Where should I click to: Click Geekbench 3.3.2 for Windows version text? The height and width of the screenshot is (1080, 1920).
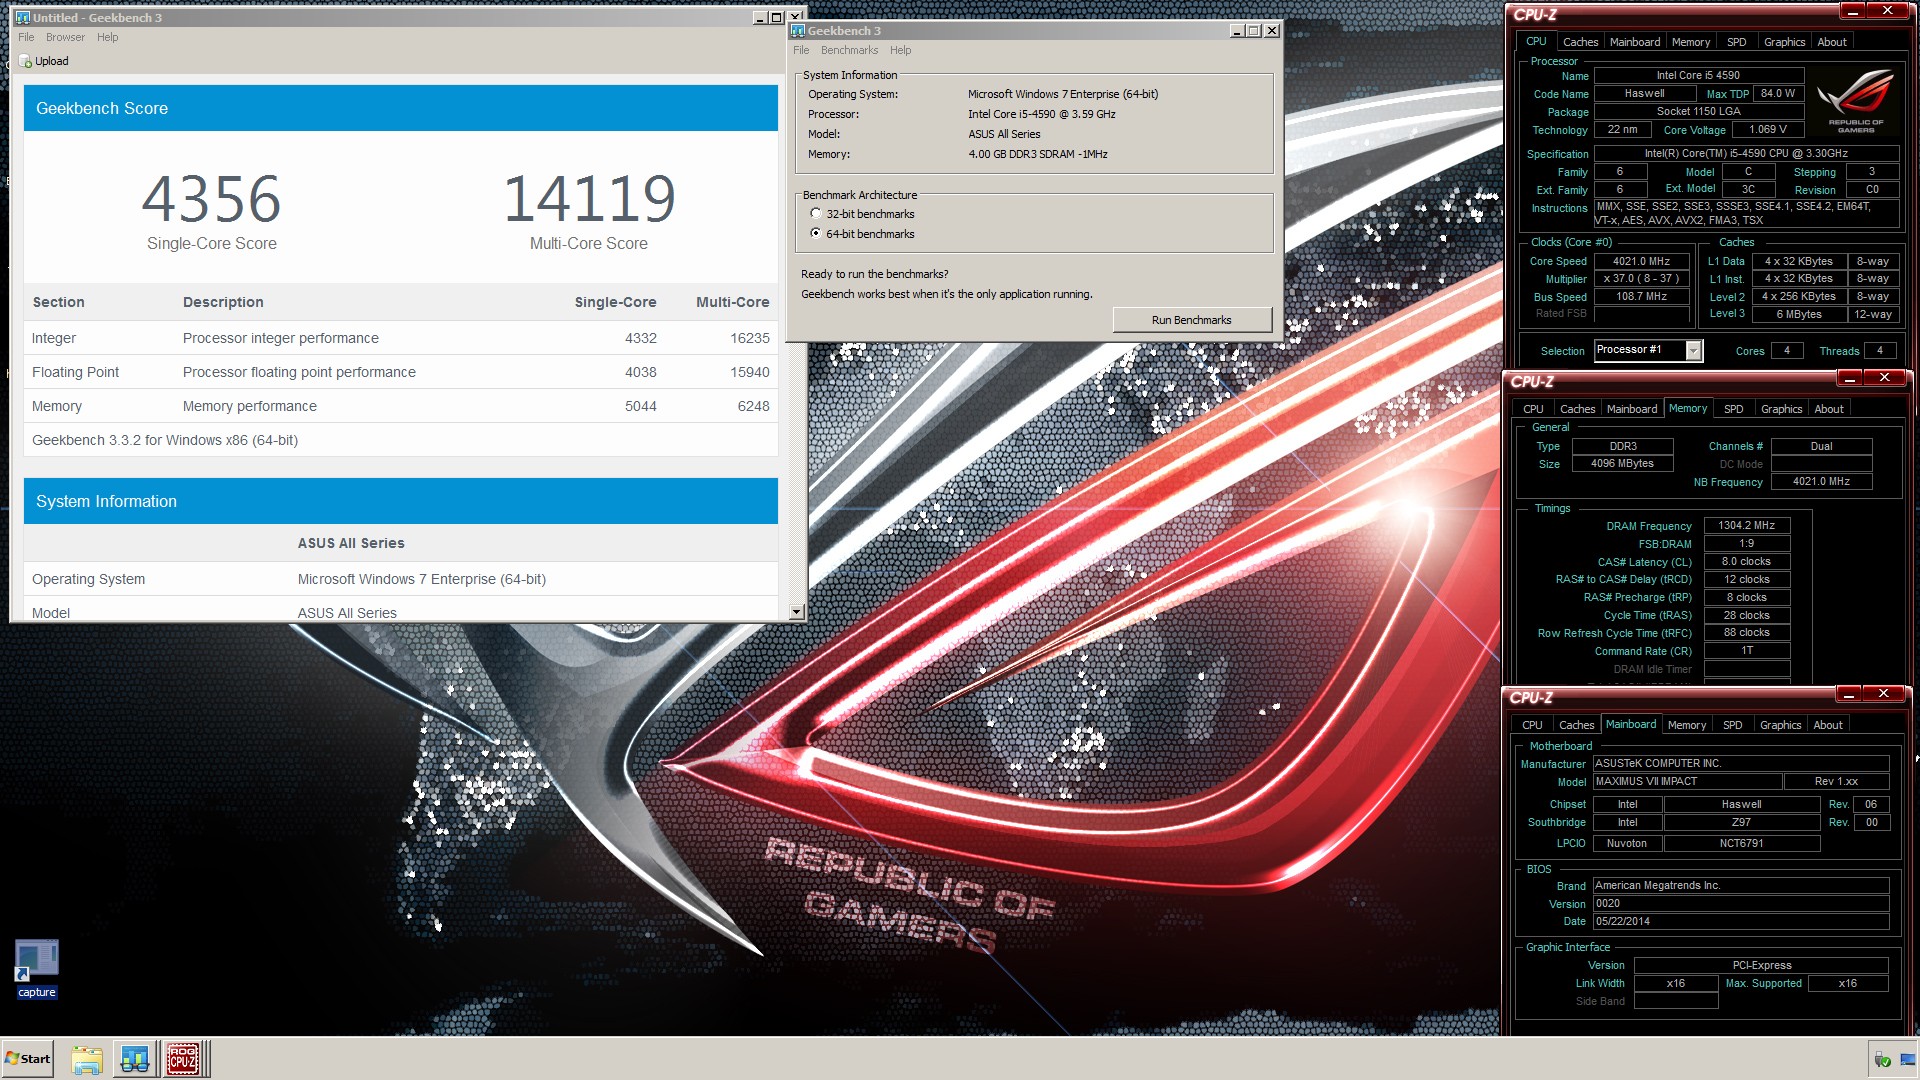click(x=165, y=440)
